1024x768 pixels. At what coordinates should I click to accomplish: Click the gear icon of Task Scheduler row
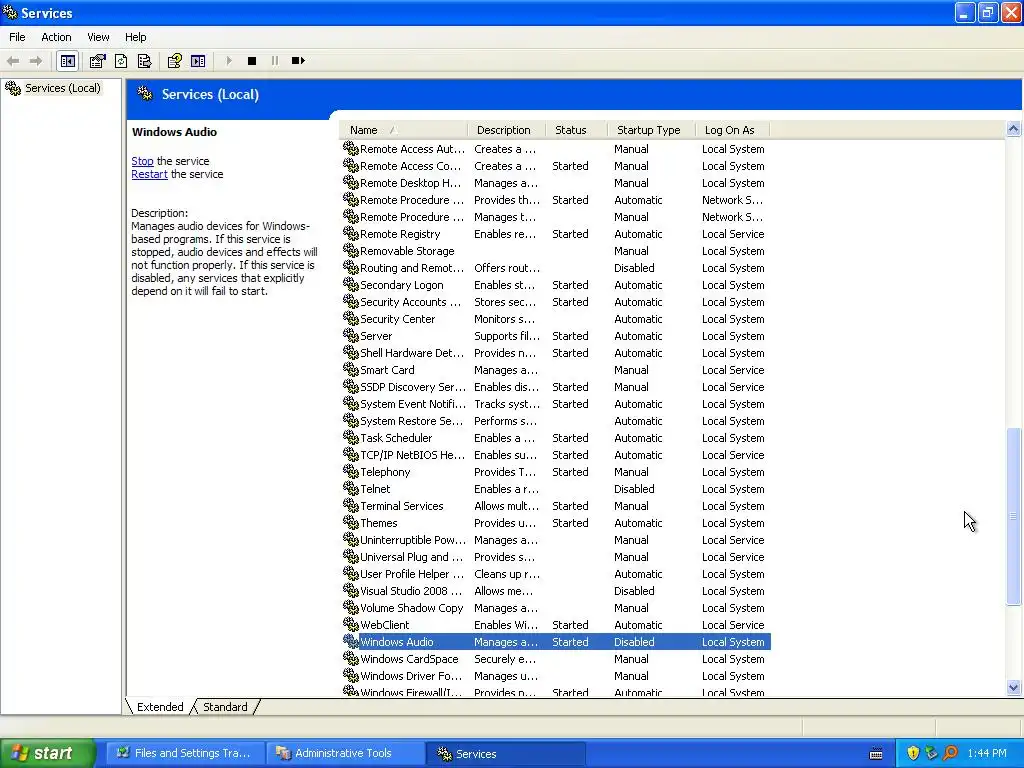pyautogui.click(x=351, y=437)
